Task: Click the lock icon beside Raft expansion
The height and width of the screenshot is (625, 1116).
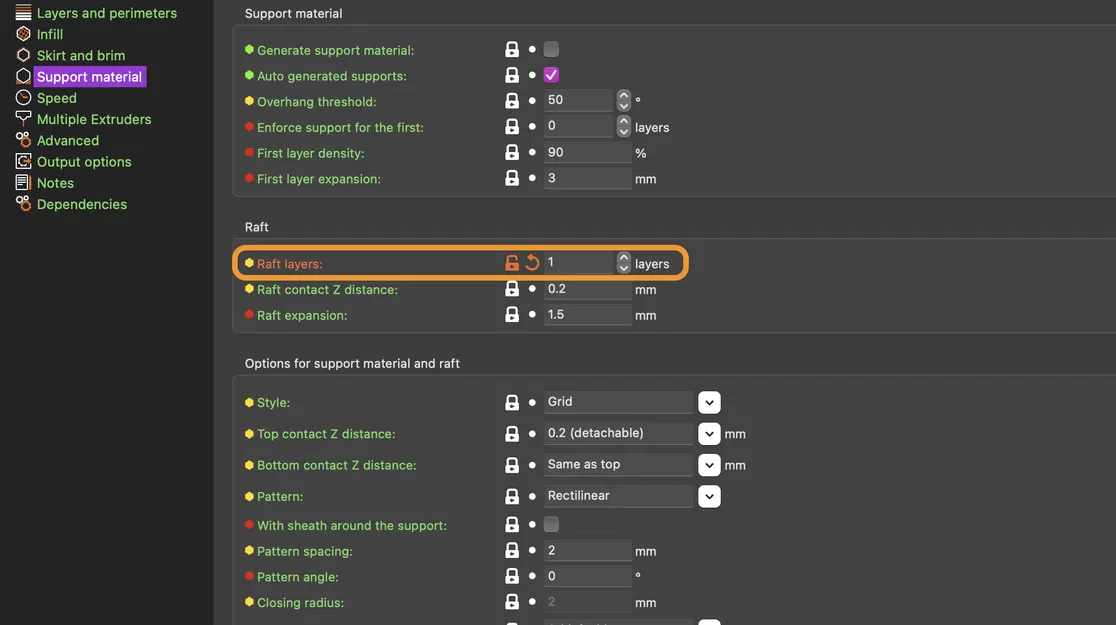Action: tap(512, 315)
